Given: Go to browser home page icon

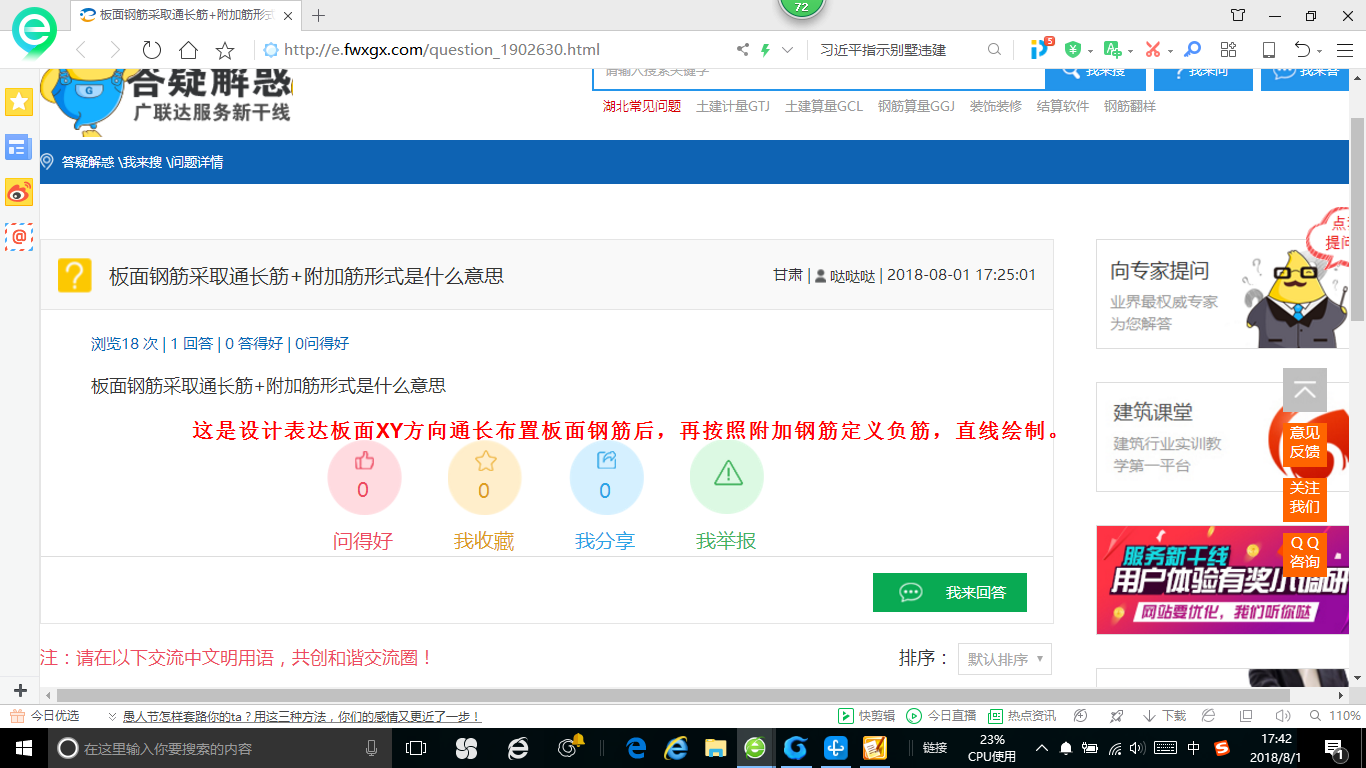Looking at the screenshot, I should [188, 50].
